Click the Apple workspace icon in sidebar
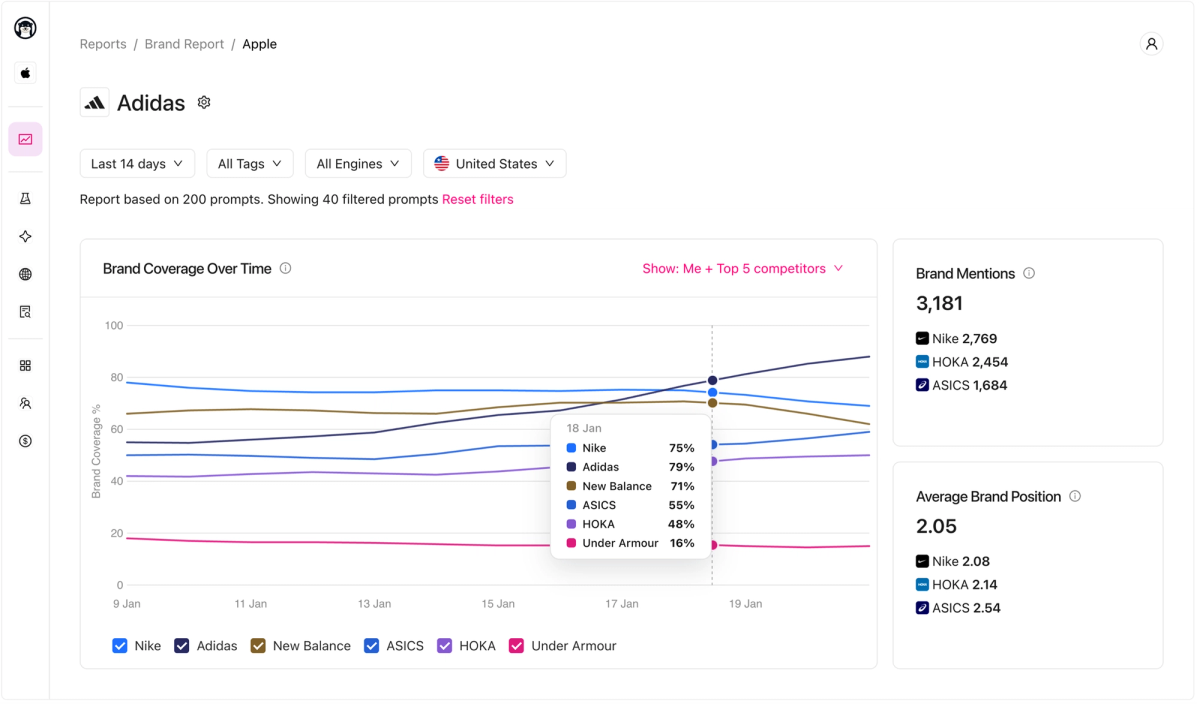Image resolution: width=1200 pixels, height=704 pixels. (25, 73)
